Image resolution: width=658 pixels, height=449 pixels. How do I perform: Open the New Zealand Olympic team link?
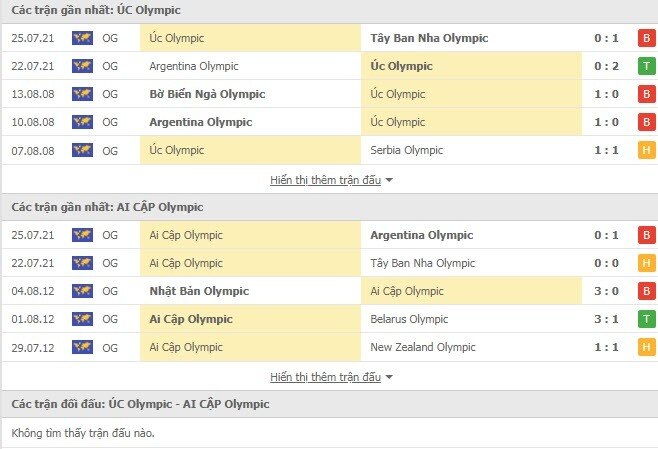coord(421,347)
